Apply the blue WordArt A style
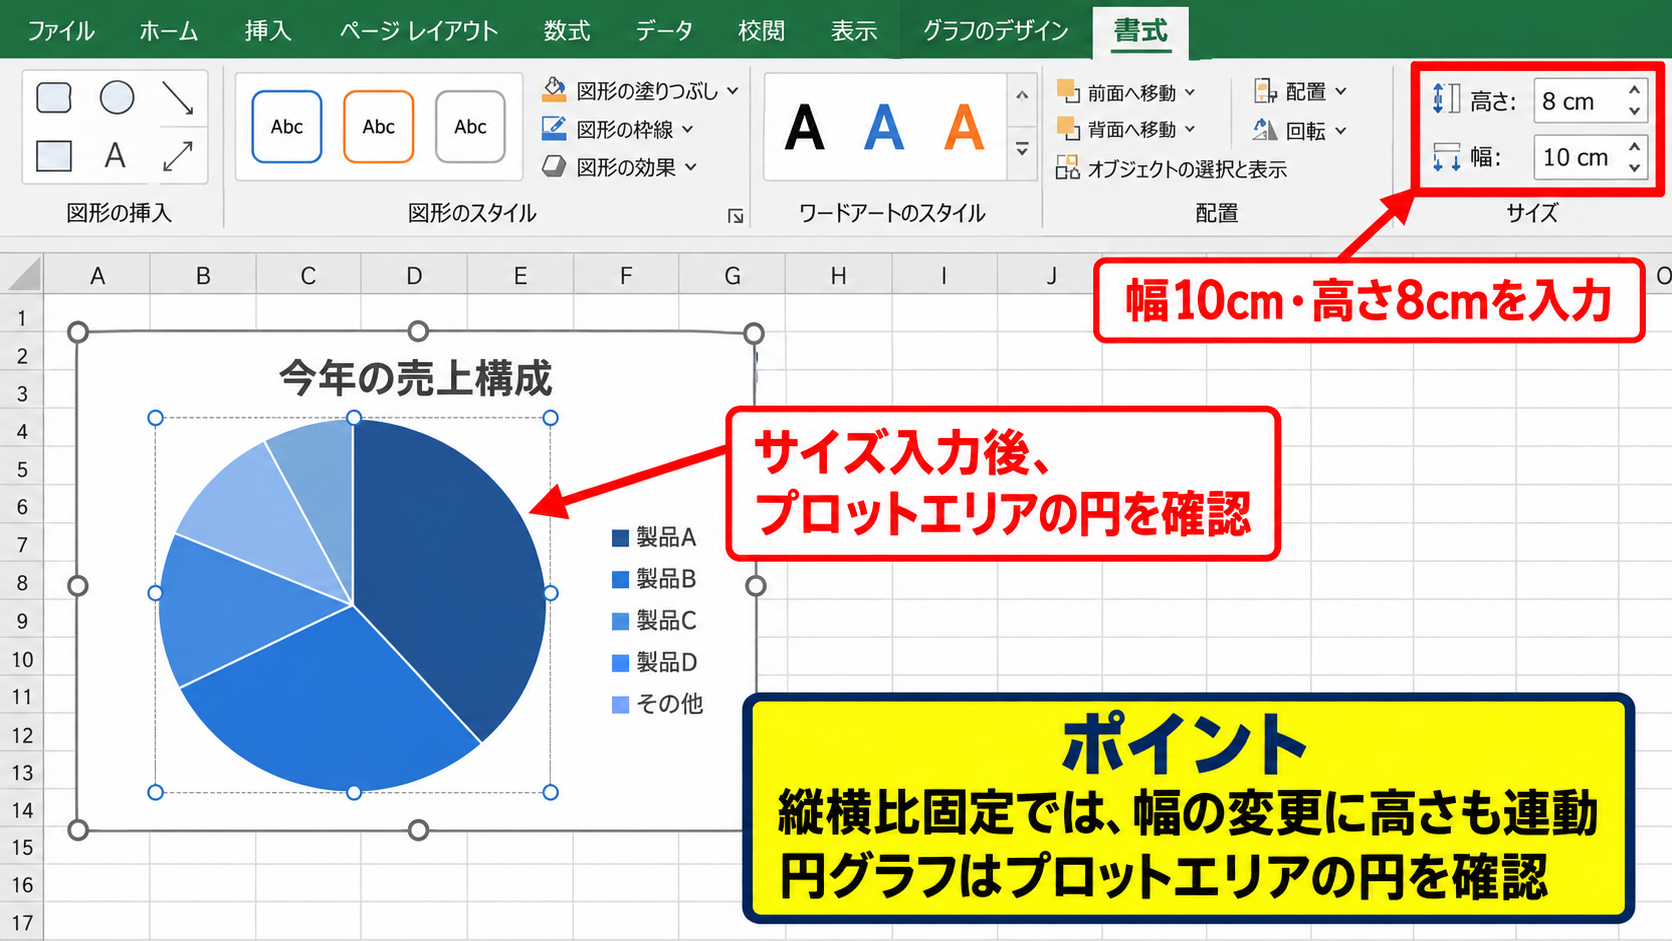 (884, 128)
